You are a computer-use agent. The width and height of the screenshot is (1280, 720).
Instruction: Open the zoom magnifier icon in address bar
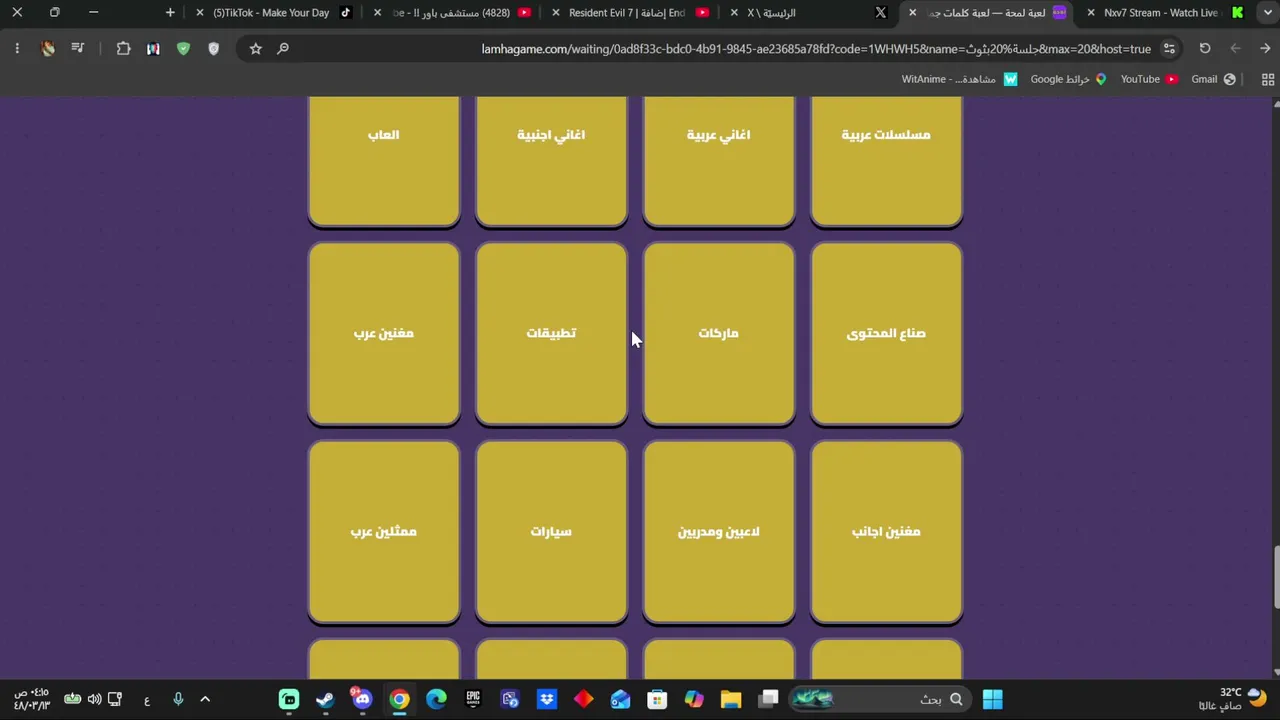click(x=283, y=49)
